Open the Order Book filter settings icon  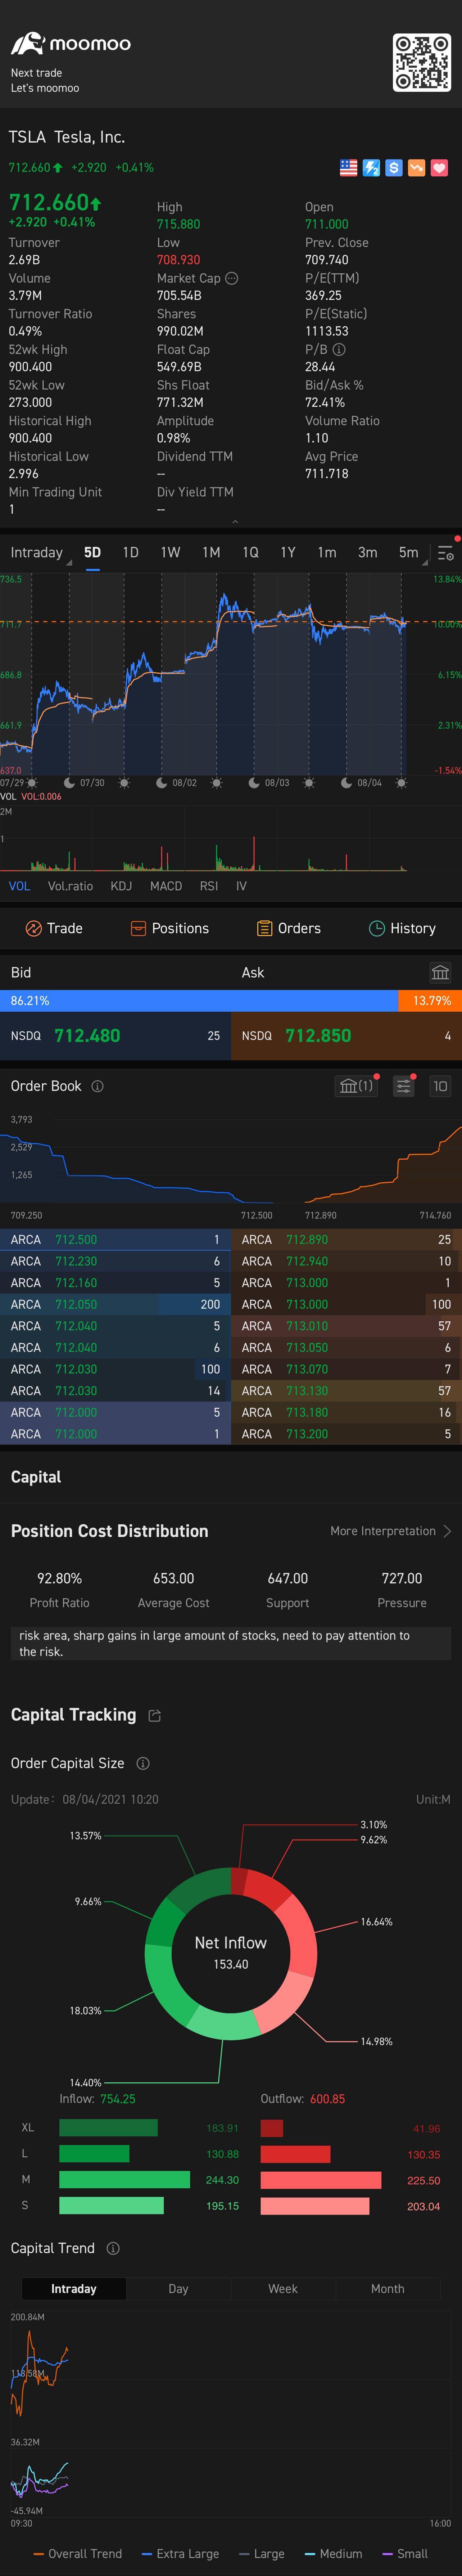(404, 1086)
